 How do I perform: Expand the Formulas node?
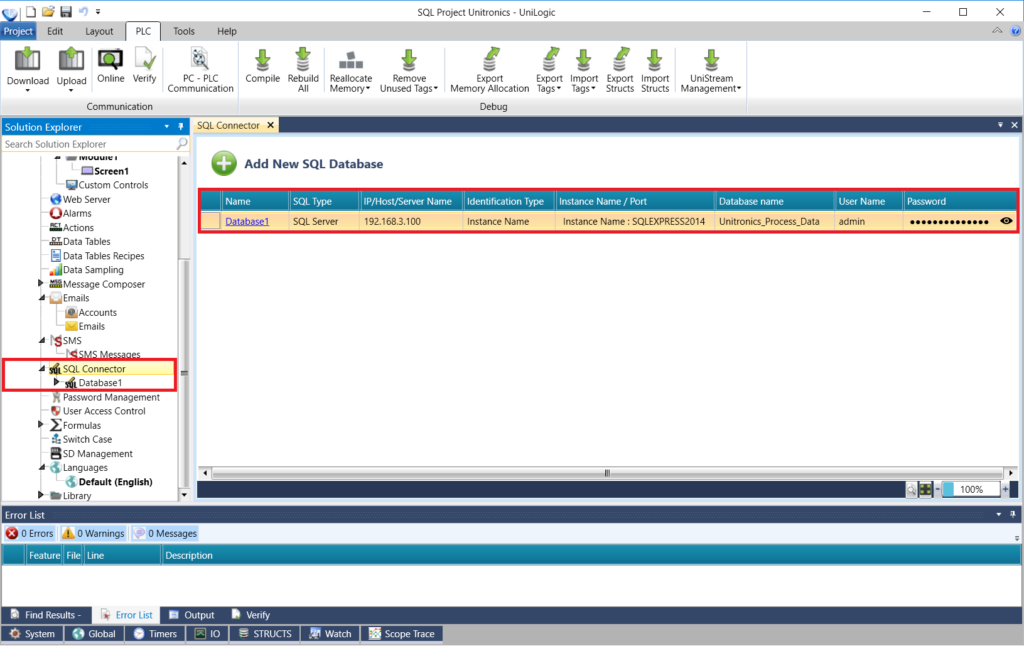click(40, 425)
